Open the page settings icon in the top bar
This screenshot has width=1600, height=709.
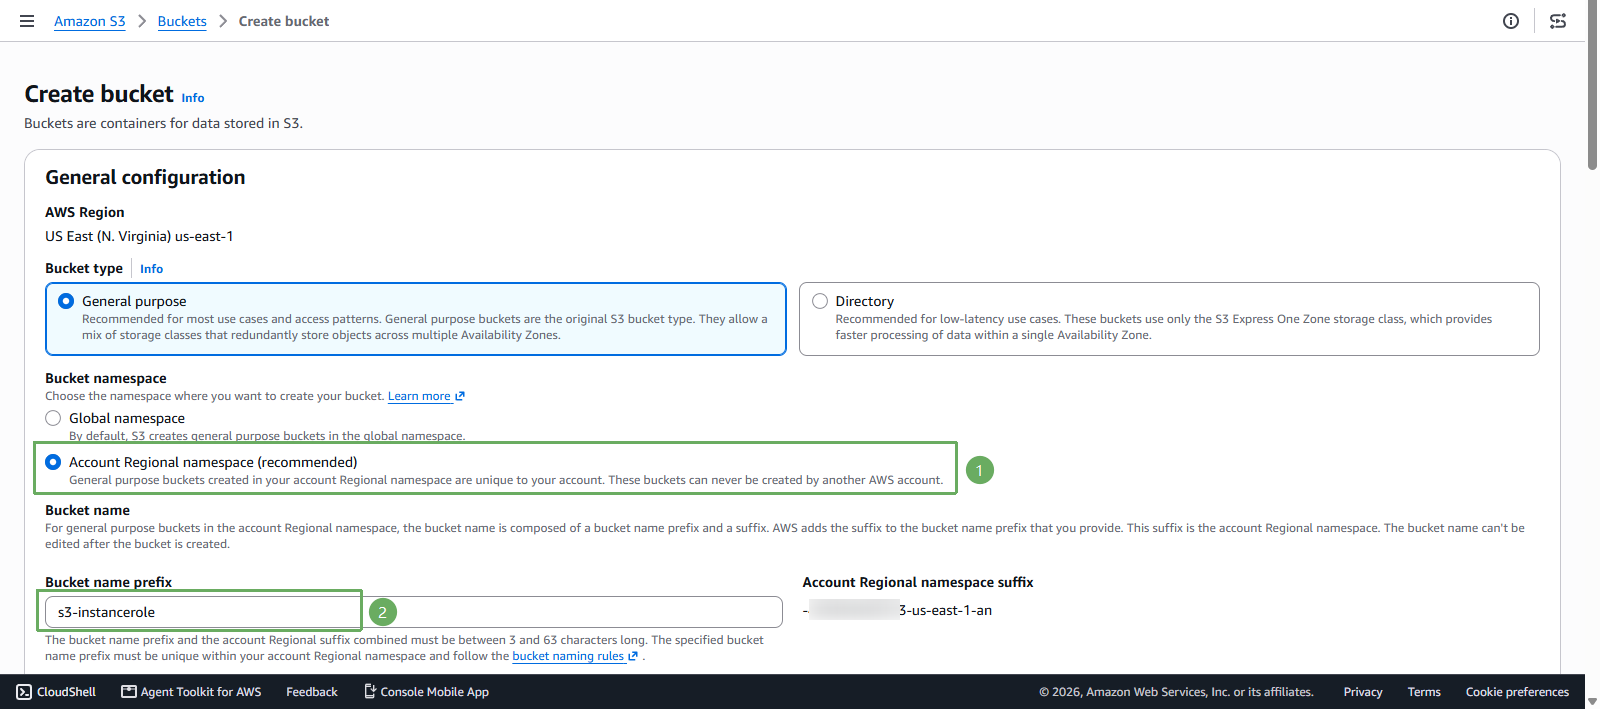1558,21
